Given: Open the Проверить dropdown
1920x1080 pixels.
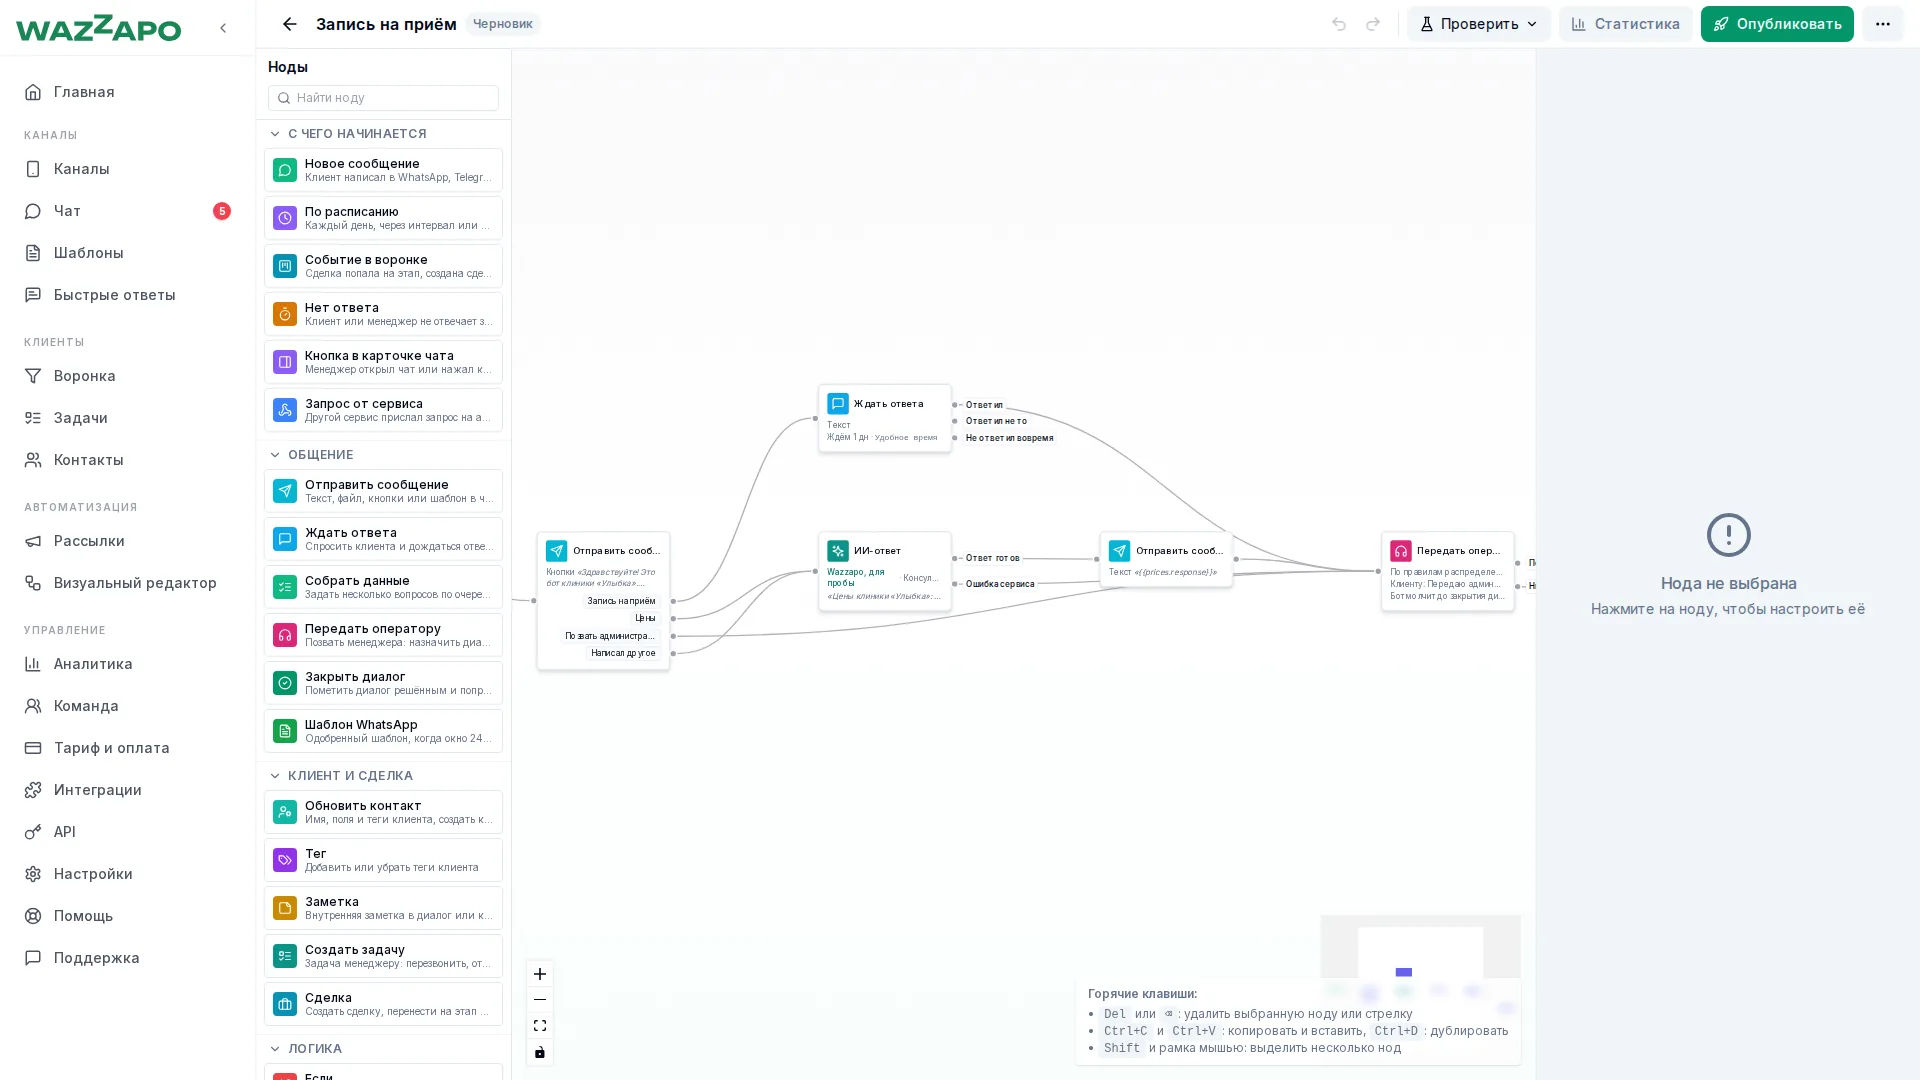Looking at the screenshot, I should [1478, 24].
